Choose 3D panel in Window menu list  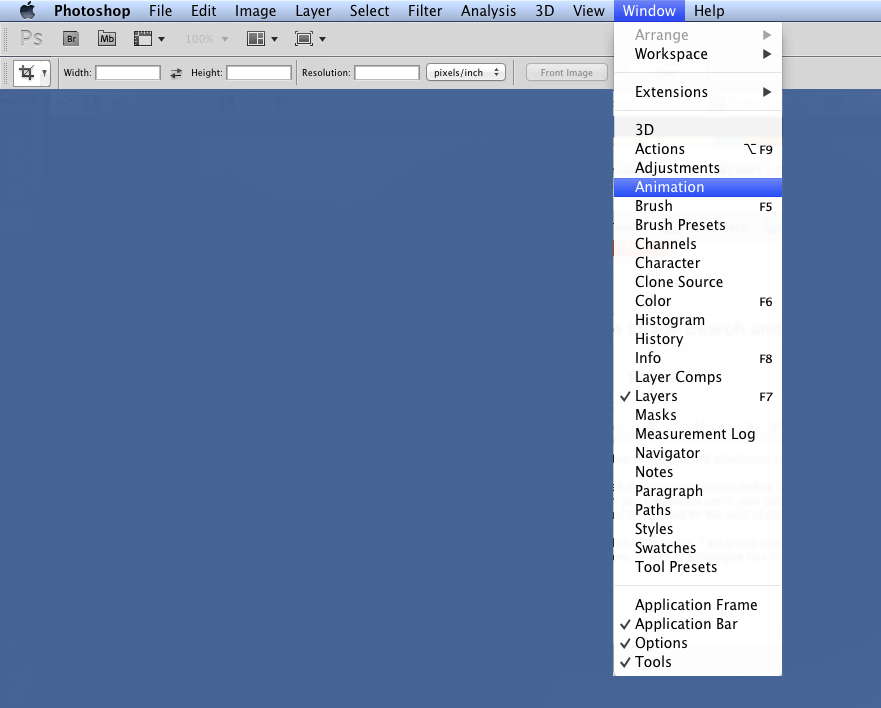698,130
